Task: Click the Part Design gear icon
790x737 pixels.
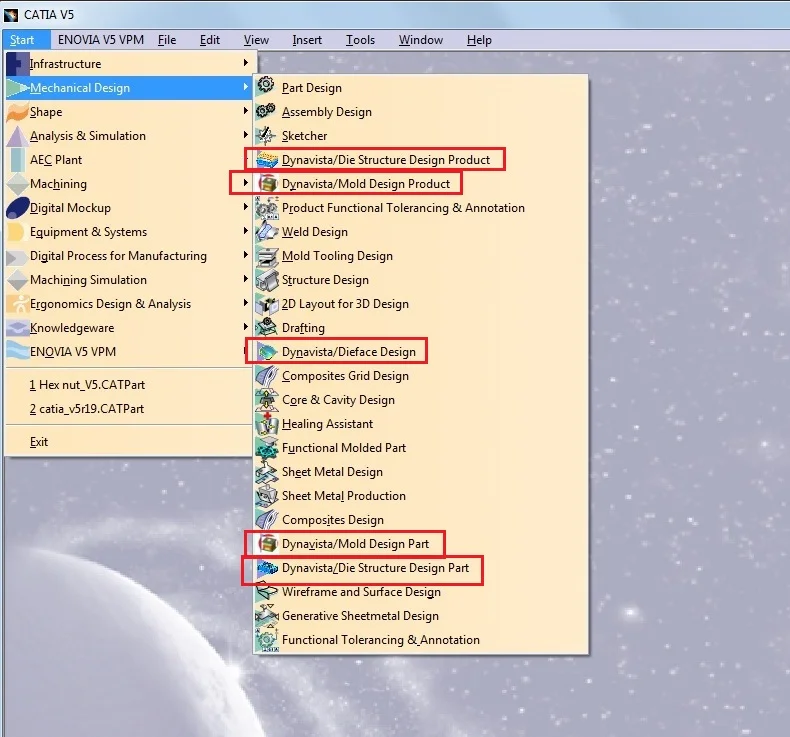Action: 266,86
